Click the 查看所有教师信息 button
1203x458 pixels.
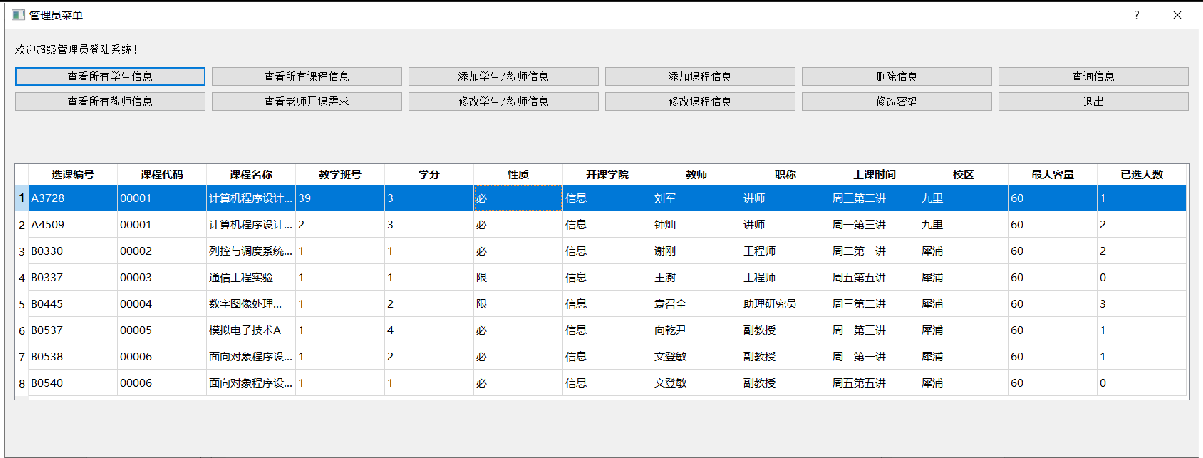[110, 101]
